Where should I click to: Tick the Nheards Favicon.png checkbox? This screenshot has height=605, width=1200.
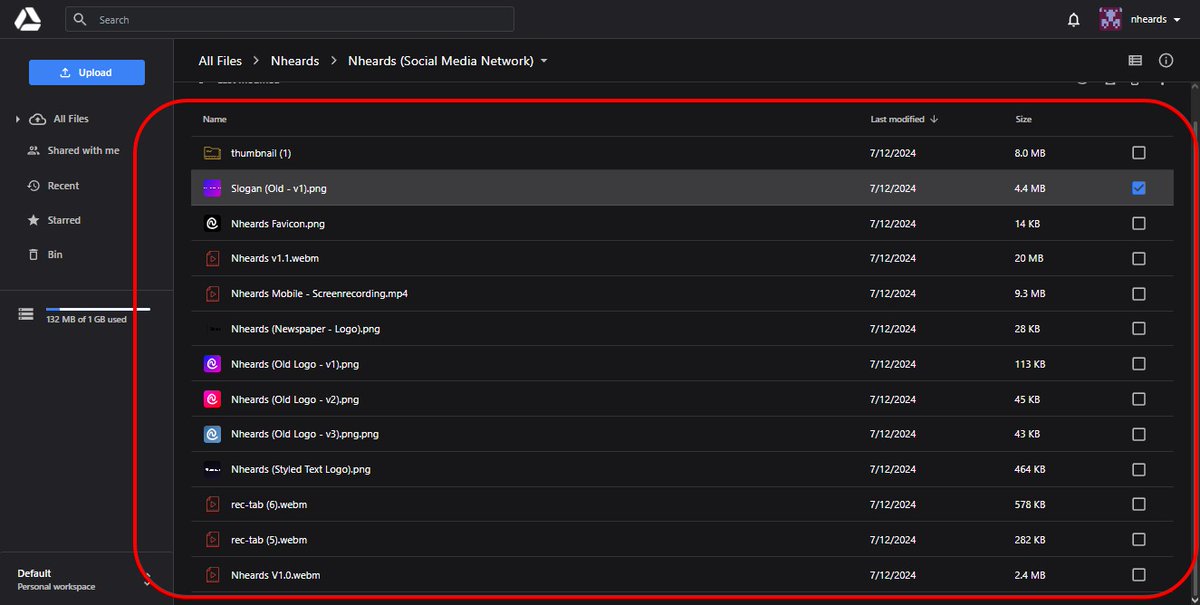click(x=1139, y=224)
